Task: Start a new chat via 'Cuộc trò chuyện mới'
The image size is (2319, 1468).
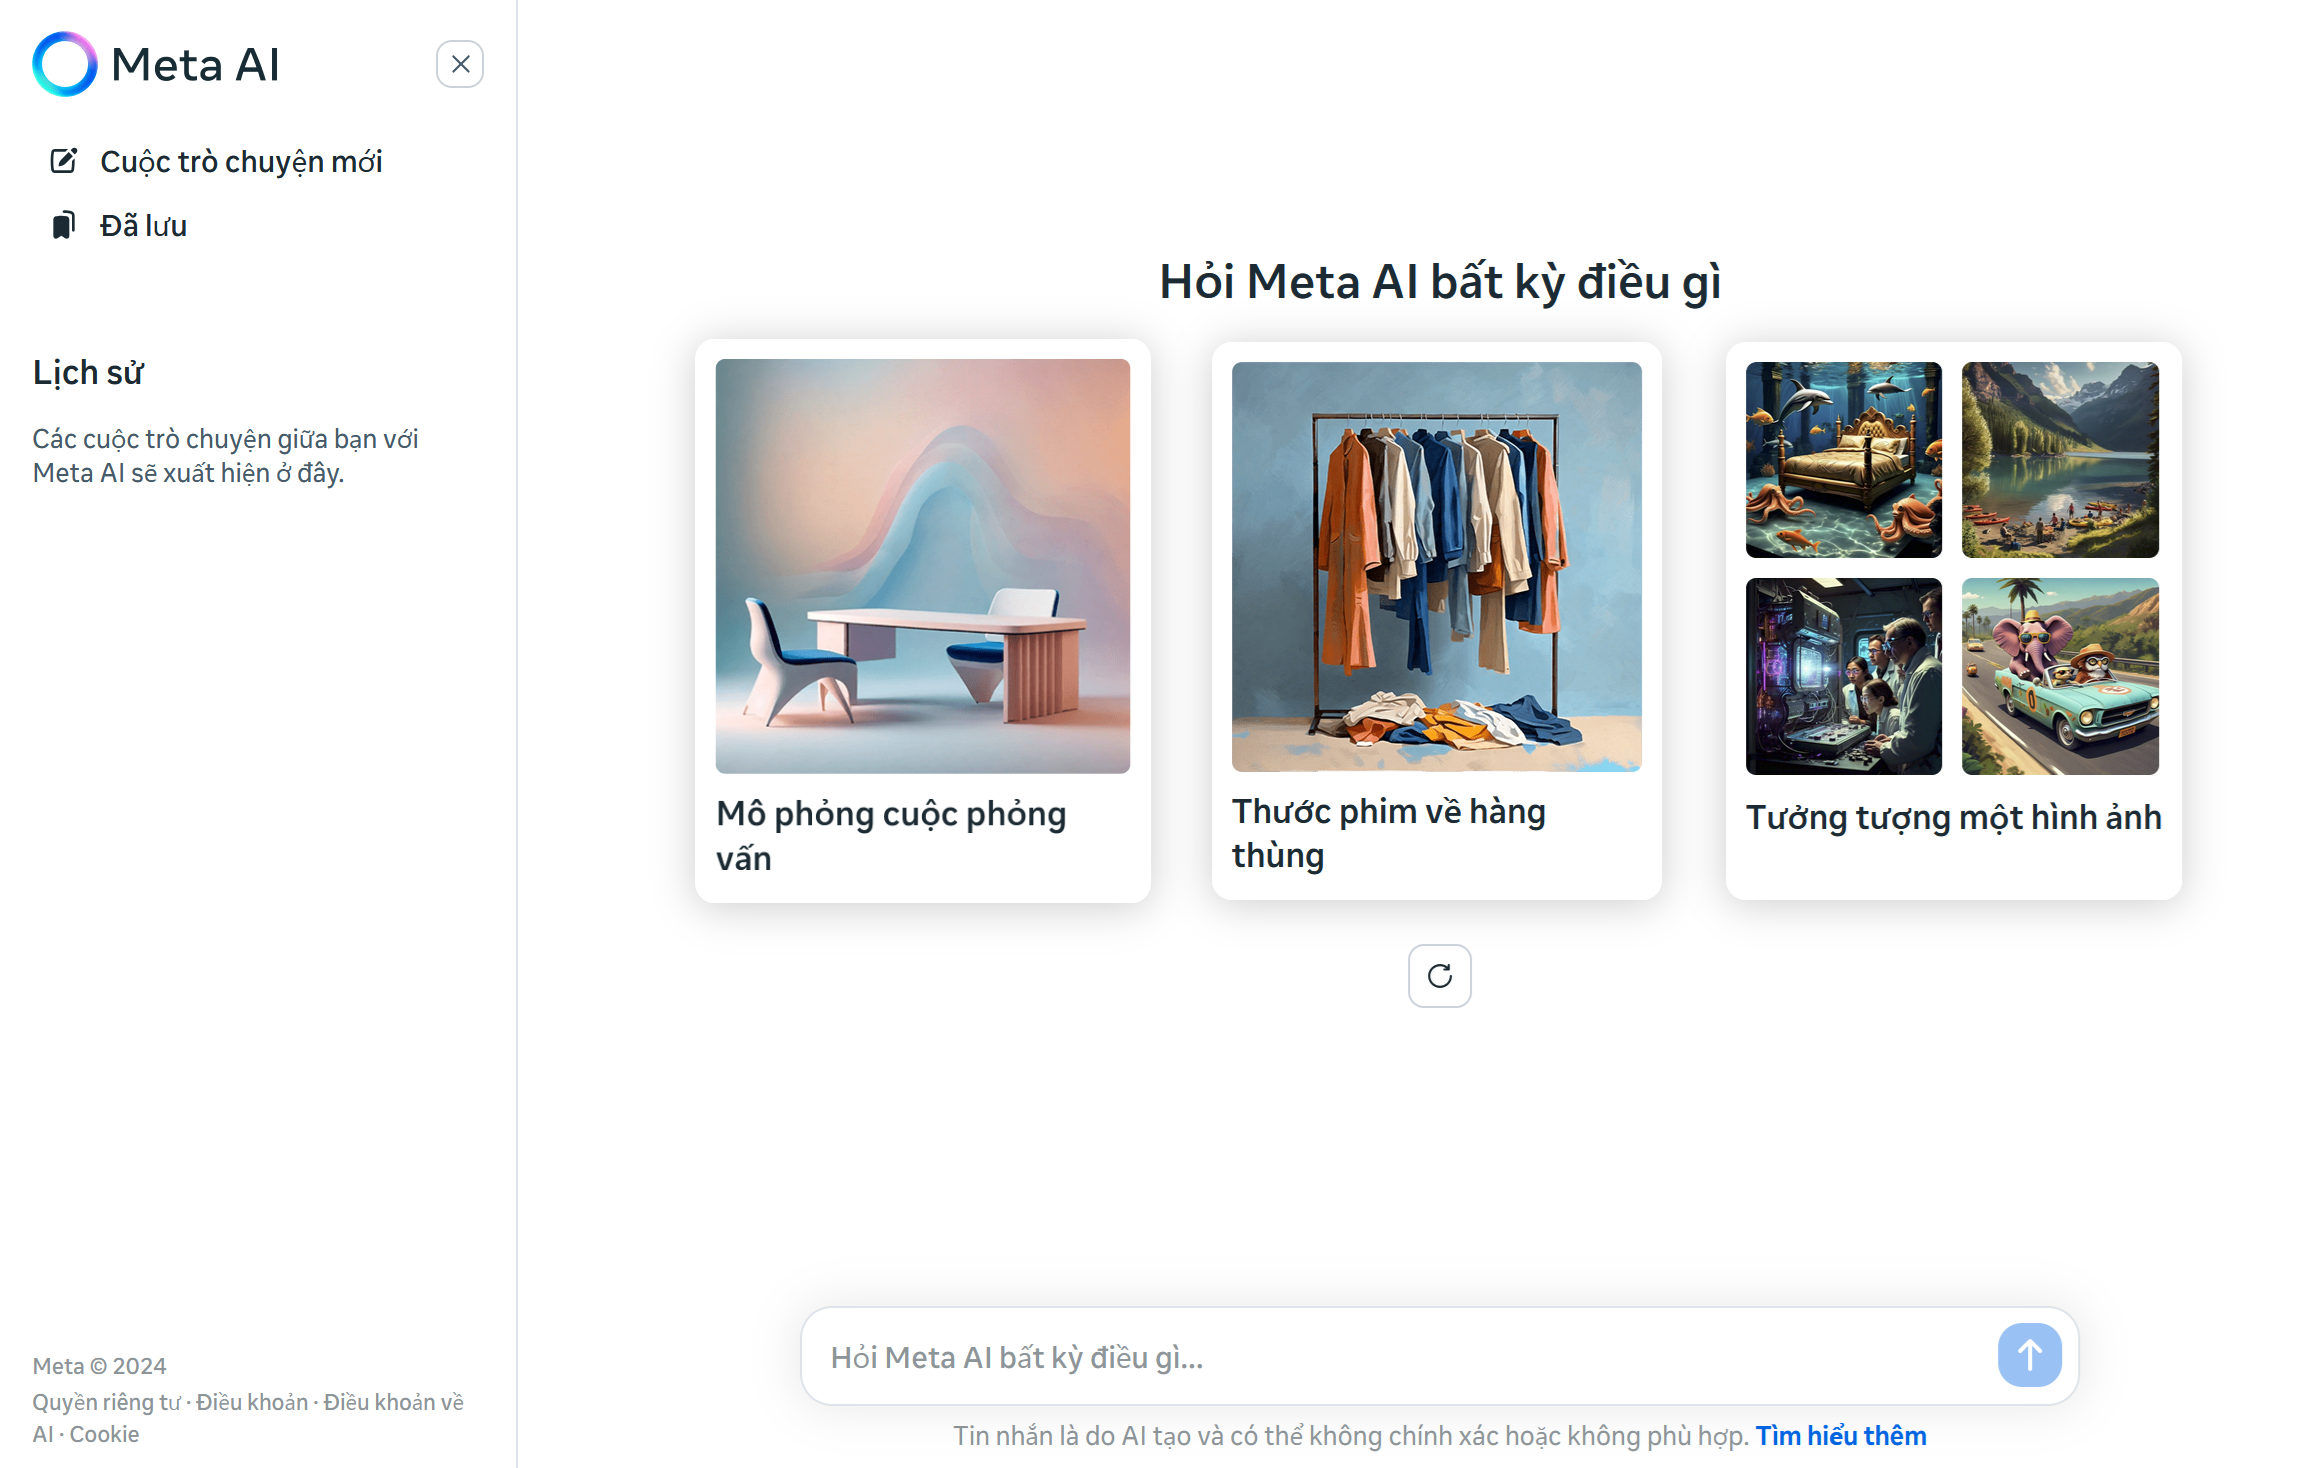Action: click(x=241, y=161)
